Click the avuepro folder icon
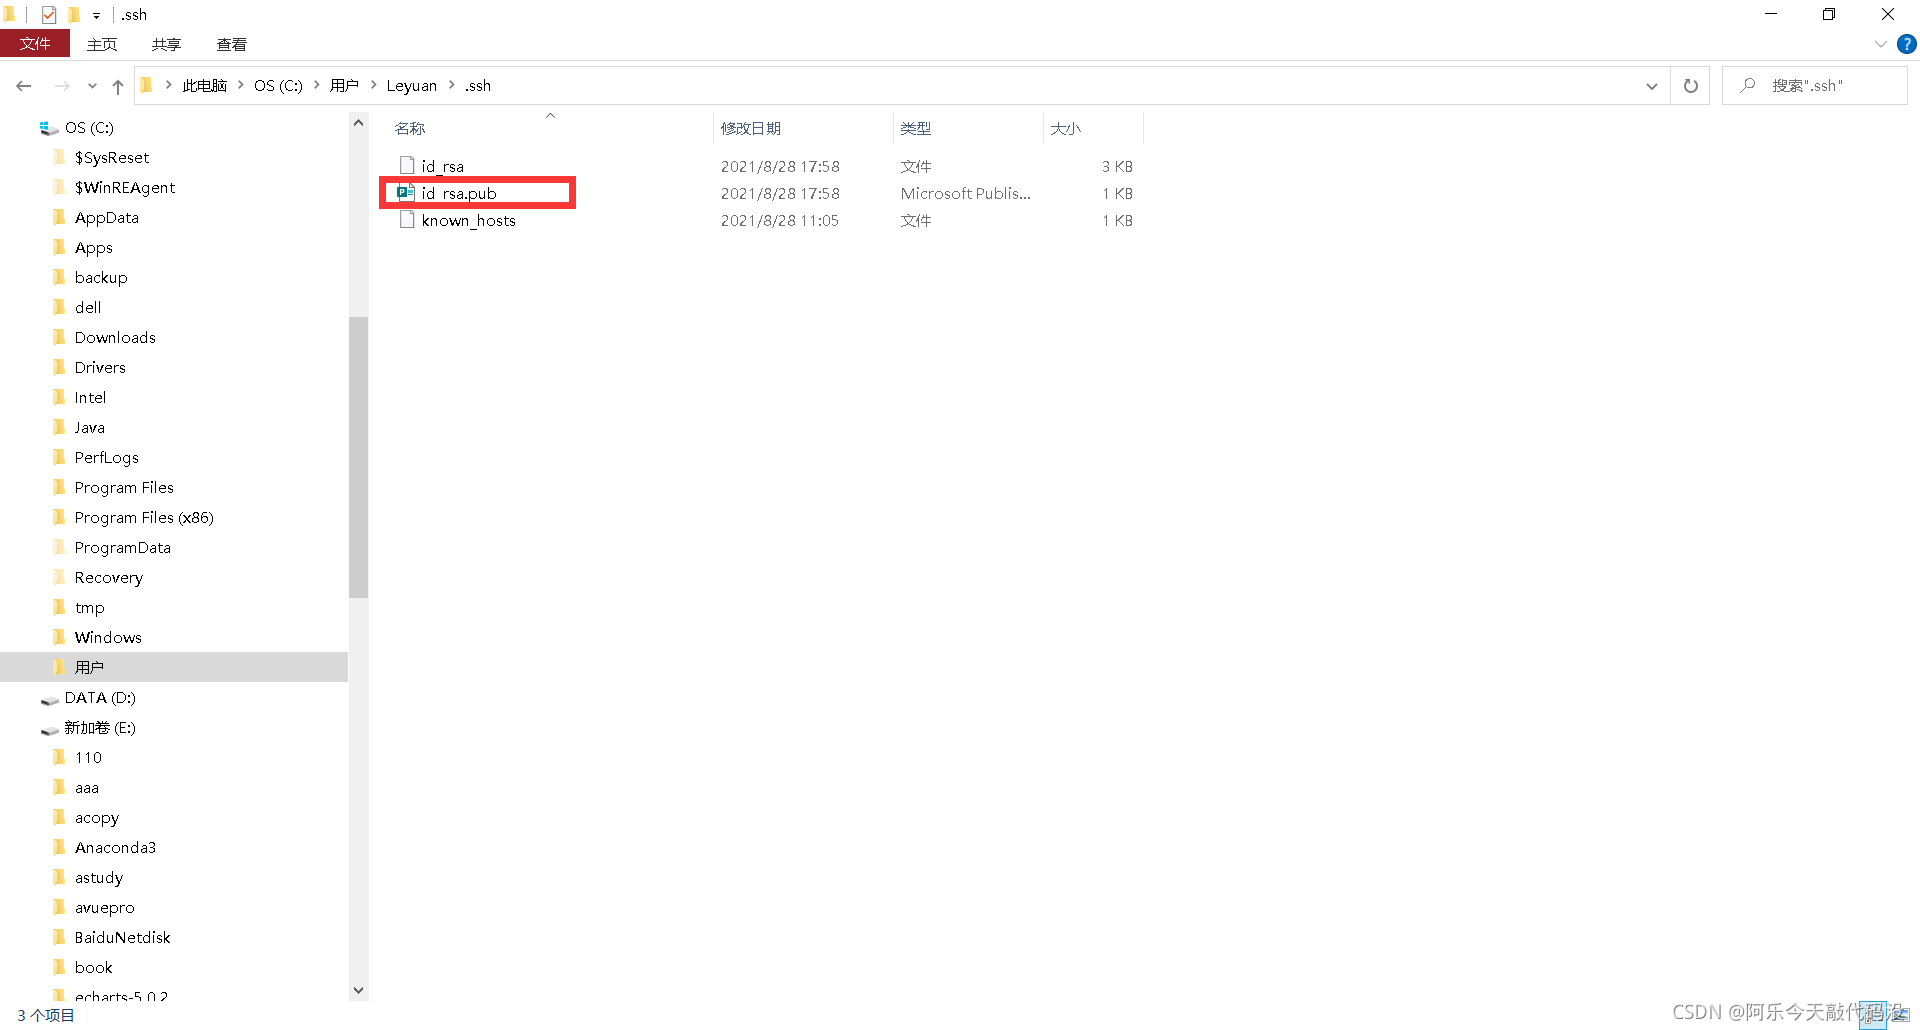 click(59, 907)
